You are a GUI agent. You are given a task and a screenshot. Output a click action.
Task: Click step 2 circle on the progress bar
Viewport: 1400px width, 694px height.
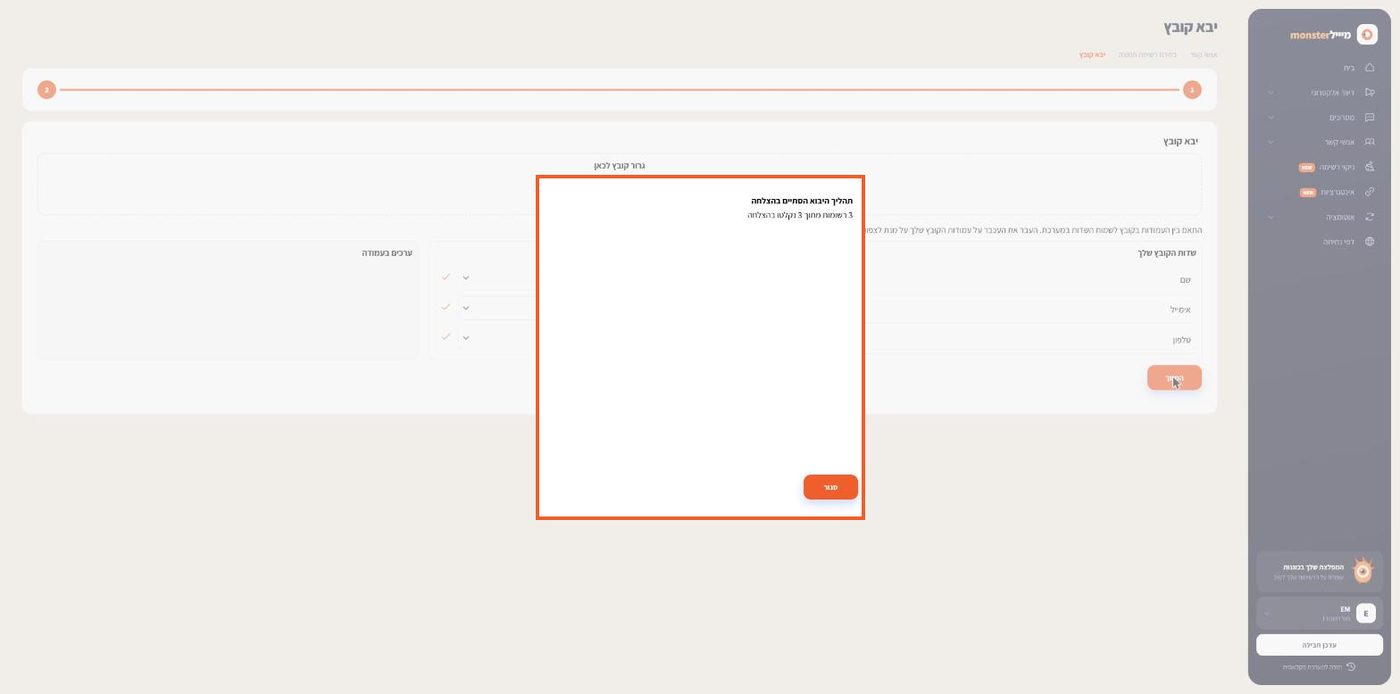coord(47,90)
